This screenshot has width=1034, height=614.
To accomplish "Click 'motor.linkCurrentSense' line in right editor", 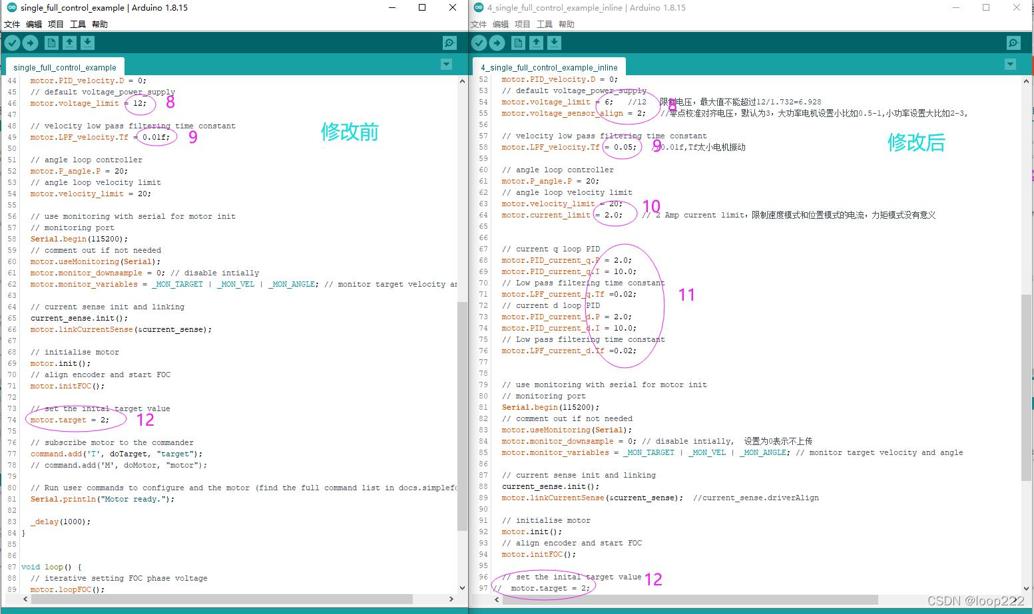I will pos(592,497).
